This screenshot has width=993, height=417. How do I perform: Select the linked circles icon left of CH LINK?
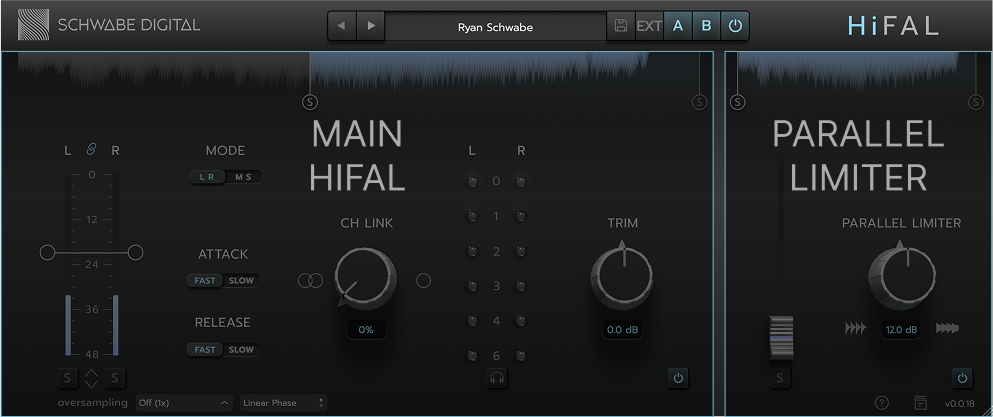coord(310,280)
